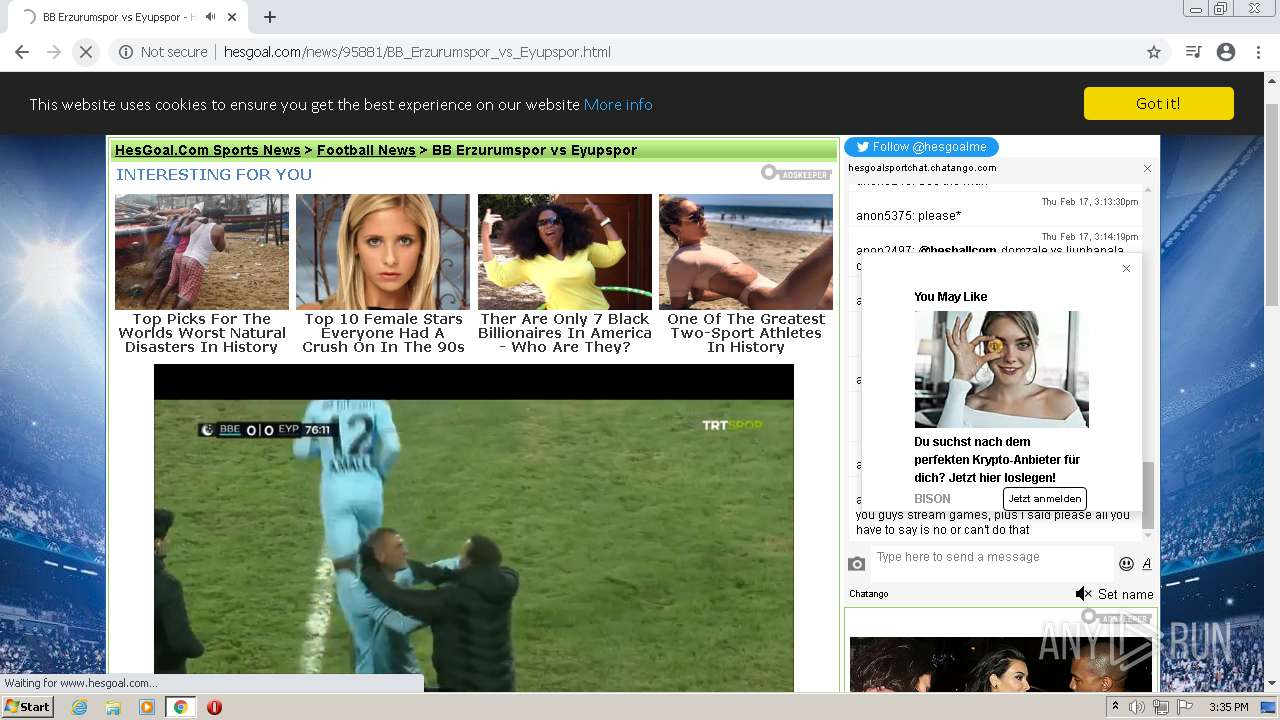Open the Action Center flag icon
This screenshot has height=720, width=1280.
tap(1184, 707)
